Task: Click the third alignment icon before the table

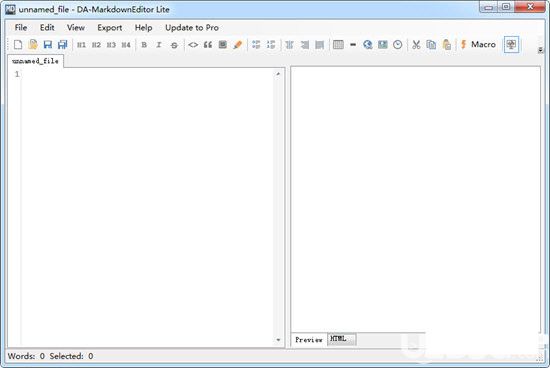Action: pos(320,45)
